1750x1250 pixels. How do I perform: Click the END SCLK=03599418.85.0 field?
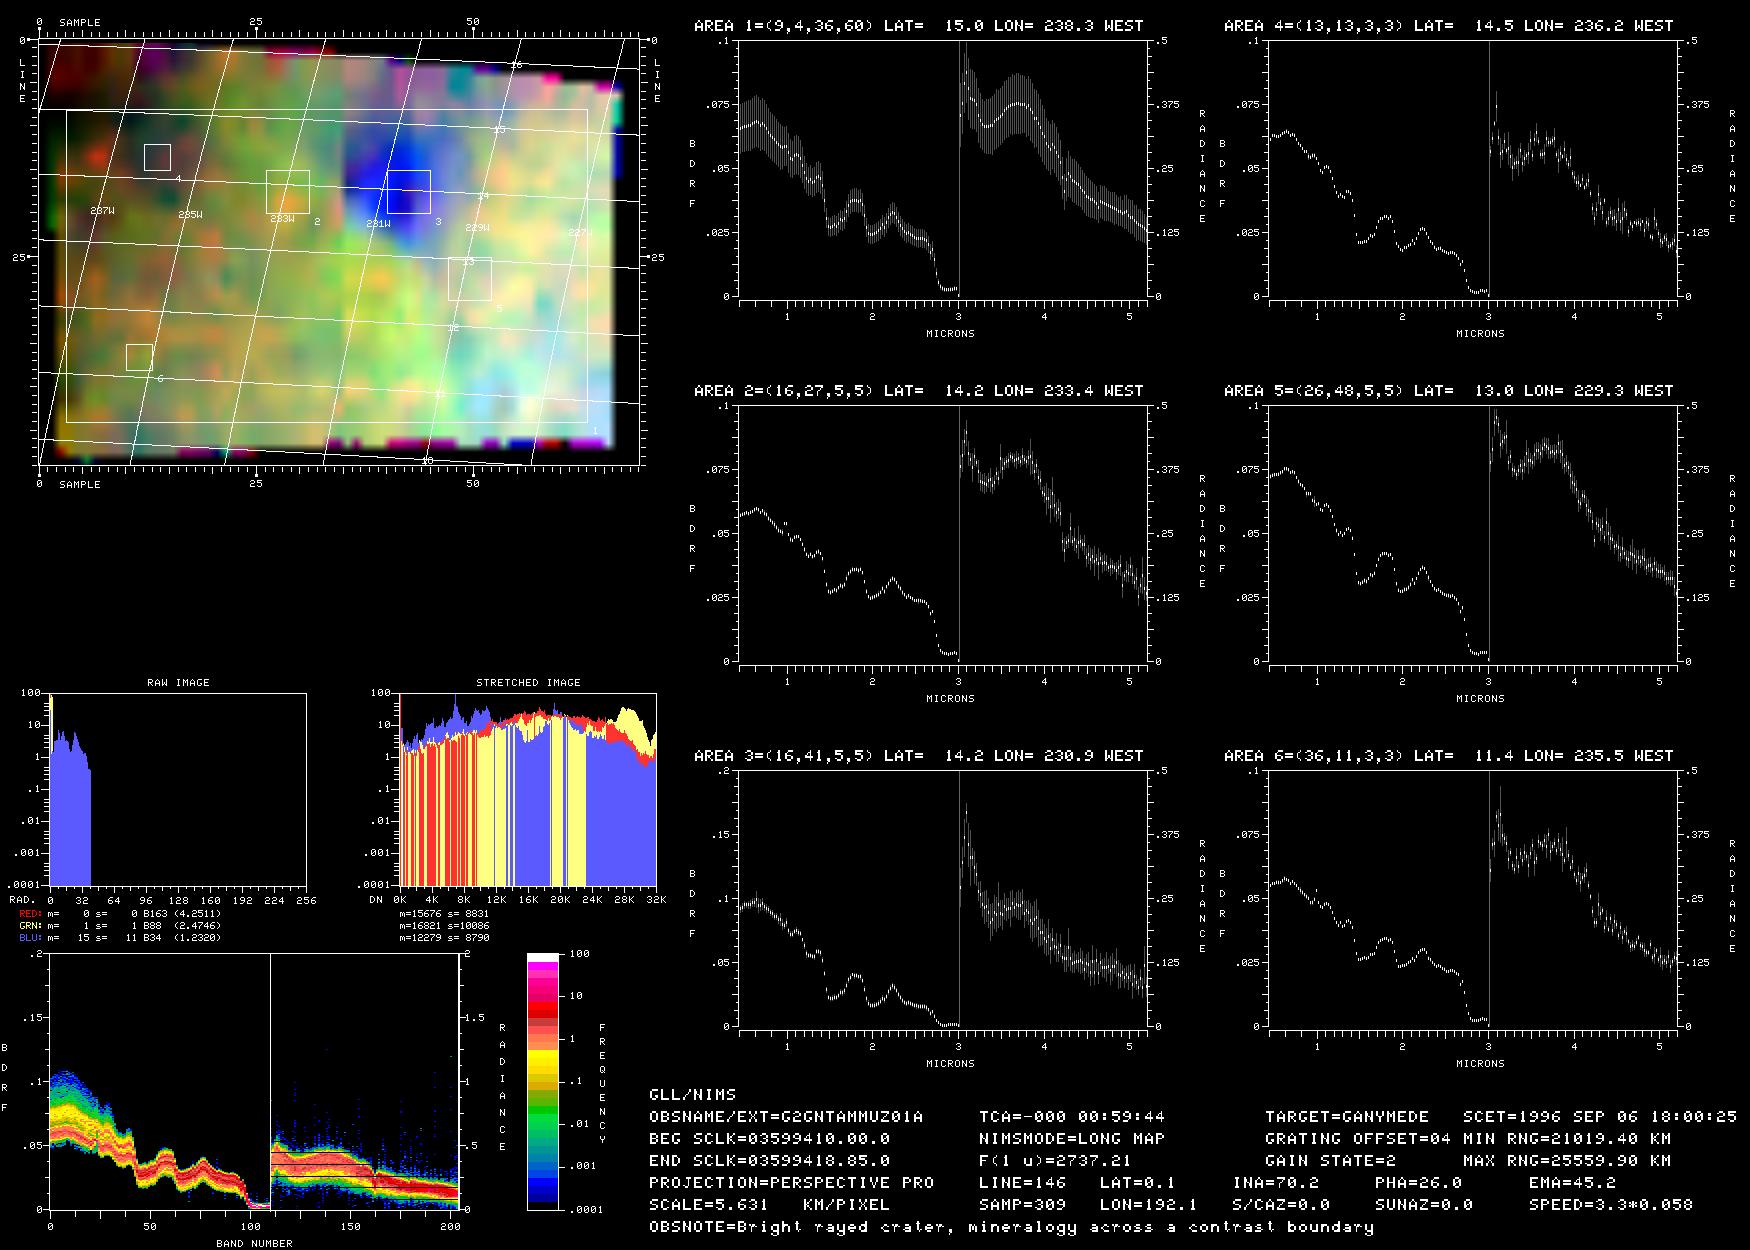(x=770, y=1160)
